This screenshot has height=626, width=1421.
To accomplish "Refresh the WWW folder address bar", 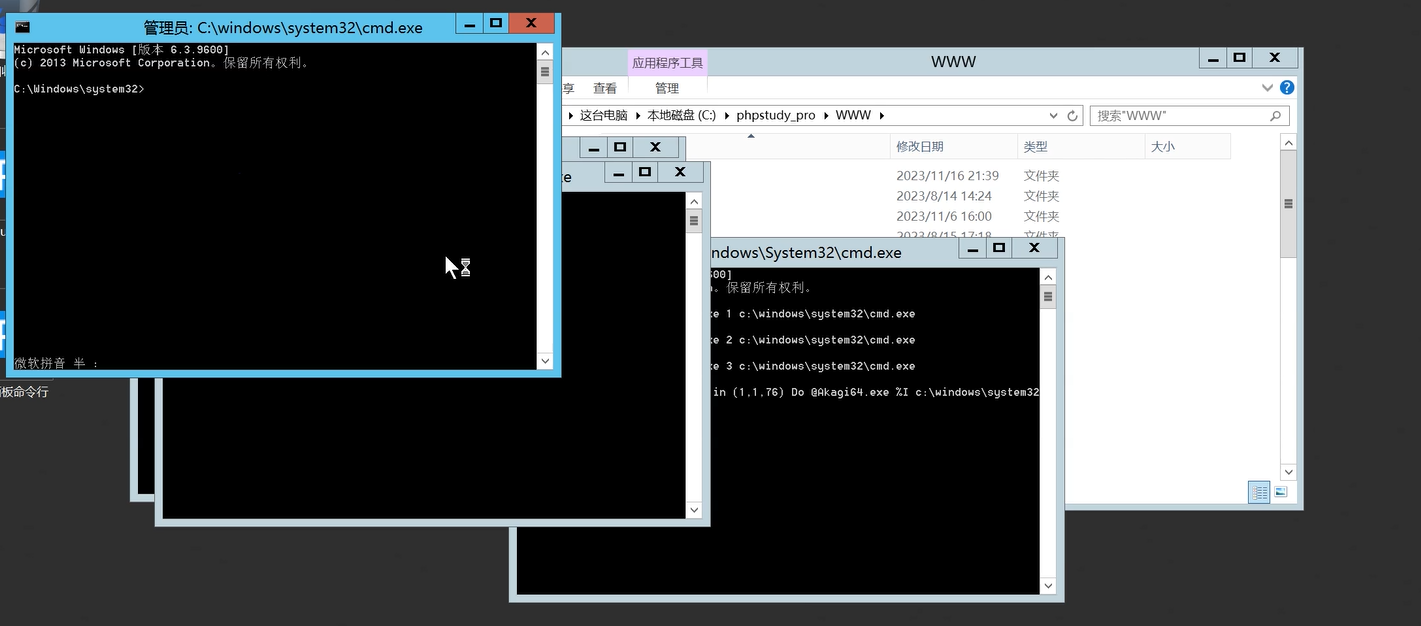I will click(x=1073, y=116).
